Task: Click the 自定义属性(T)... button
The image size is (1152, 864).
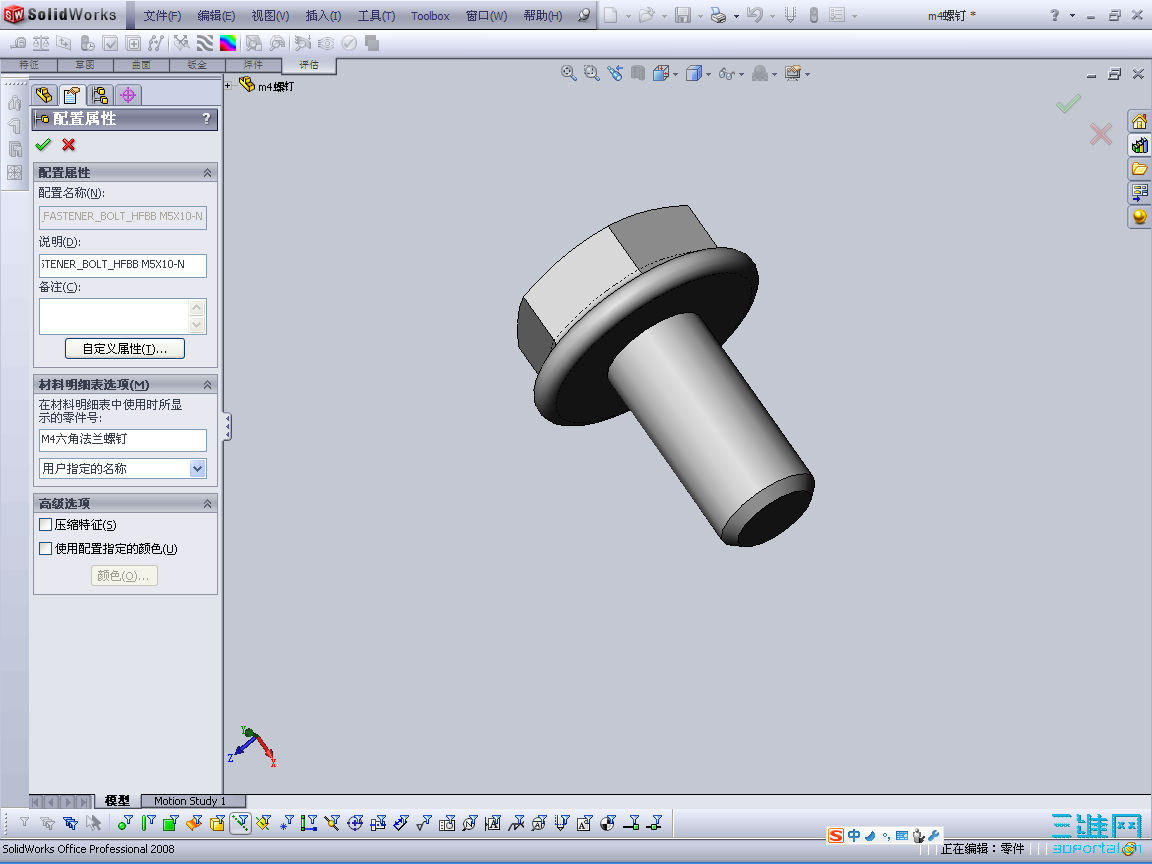Action: 124,349
